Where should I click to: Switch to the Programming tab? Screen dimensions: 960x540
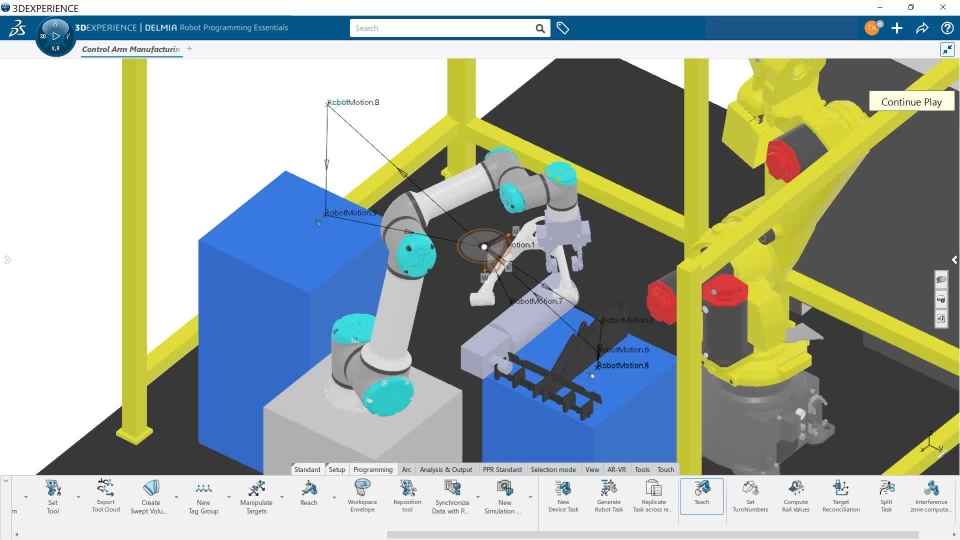tap(373, 470)
